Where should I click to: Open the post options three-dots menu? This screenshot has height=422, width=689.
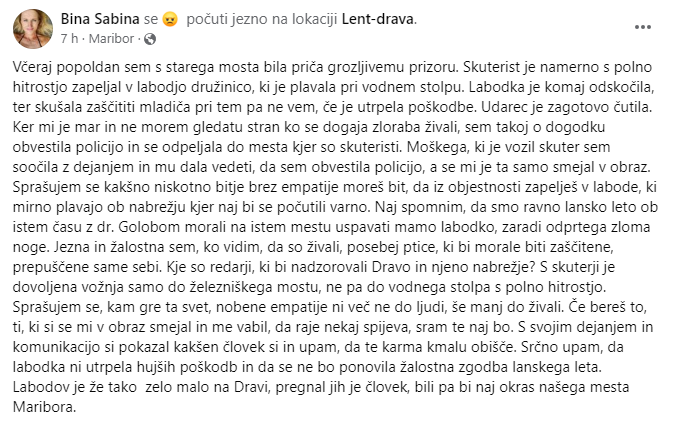[x=642, y=27]
